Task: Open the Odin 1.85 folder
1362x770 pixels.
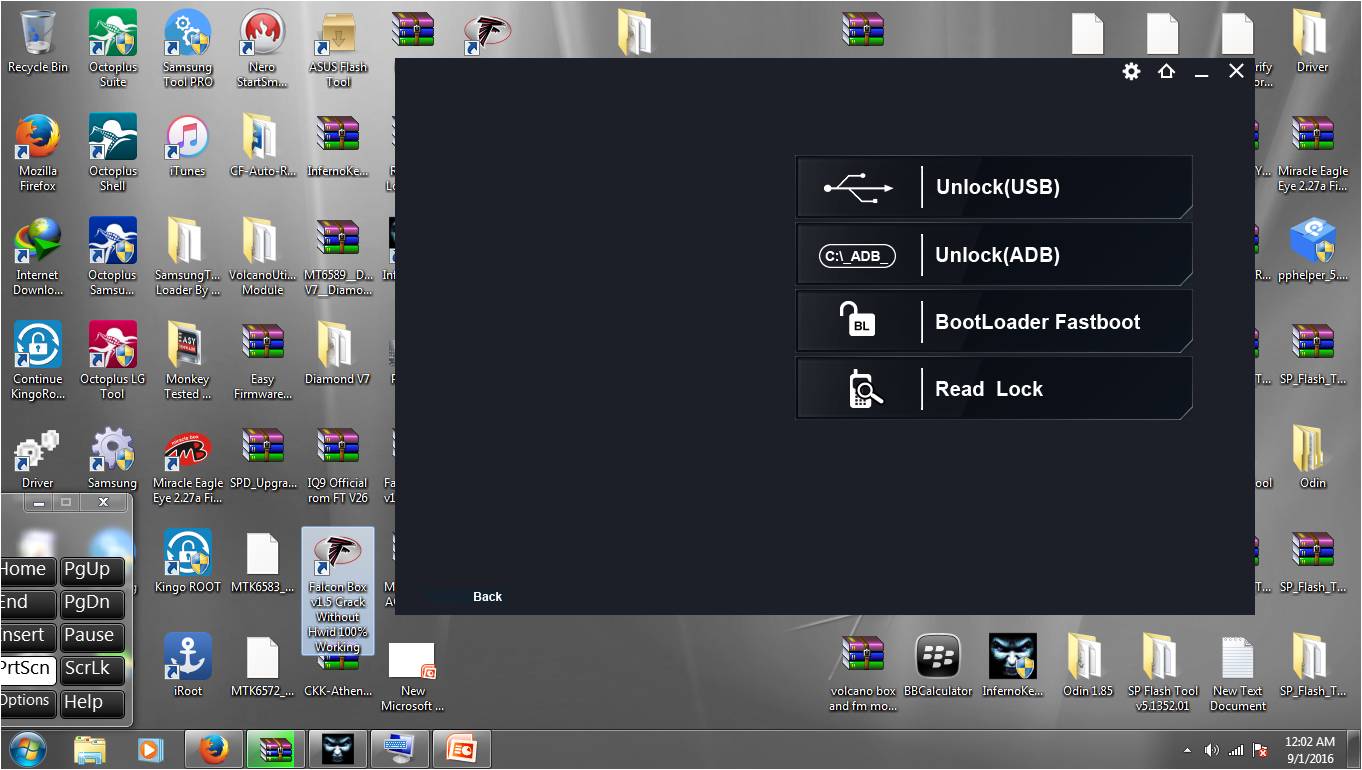Action: [x=1088, y=666]
